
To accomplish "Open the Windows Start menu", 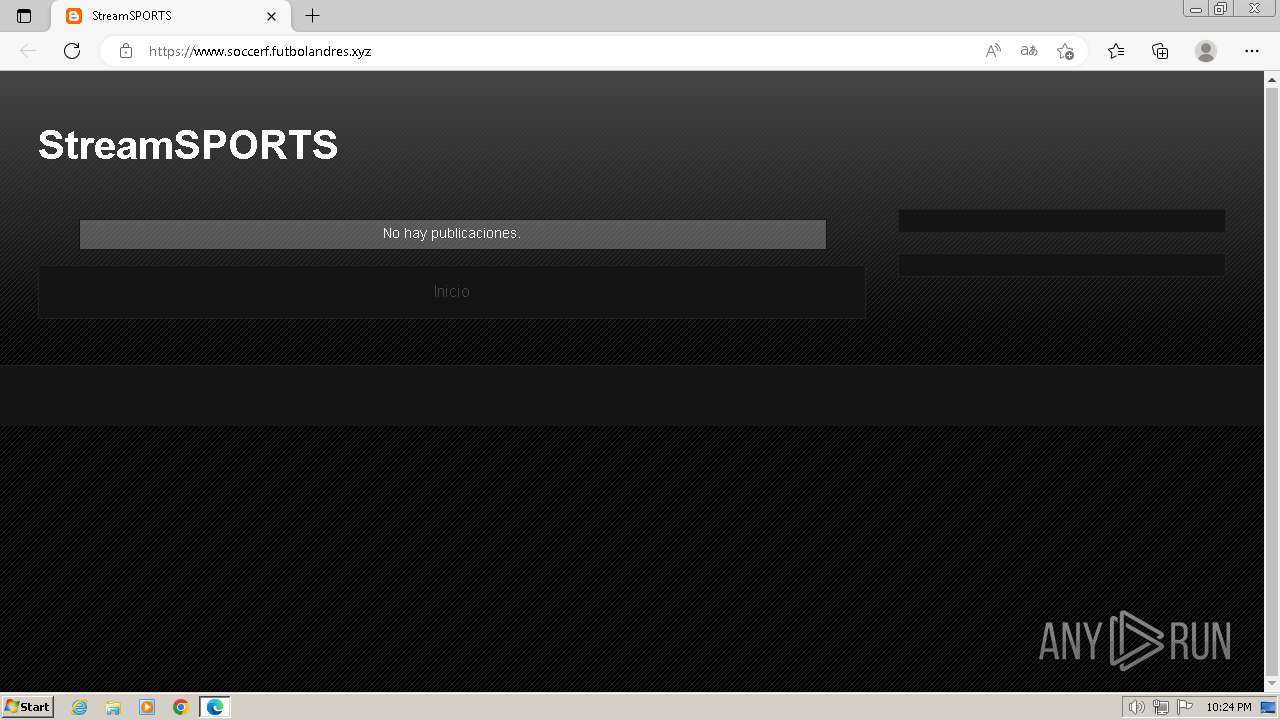I will (x=27, y=707).
